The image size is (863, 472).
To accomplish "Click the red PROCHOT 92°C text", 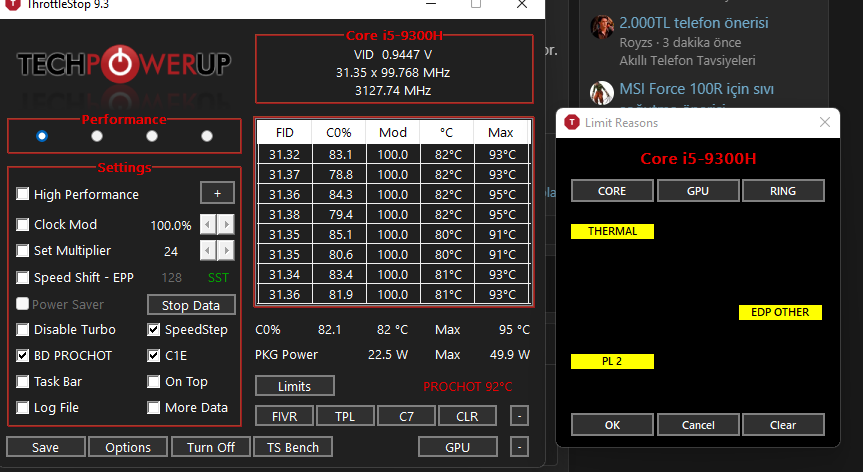I will (x=468, y=387).
